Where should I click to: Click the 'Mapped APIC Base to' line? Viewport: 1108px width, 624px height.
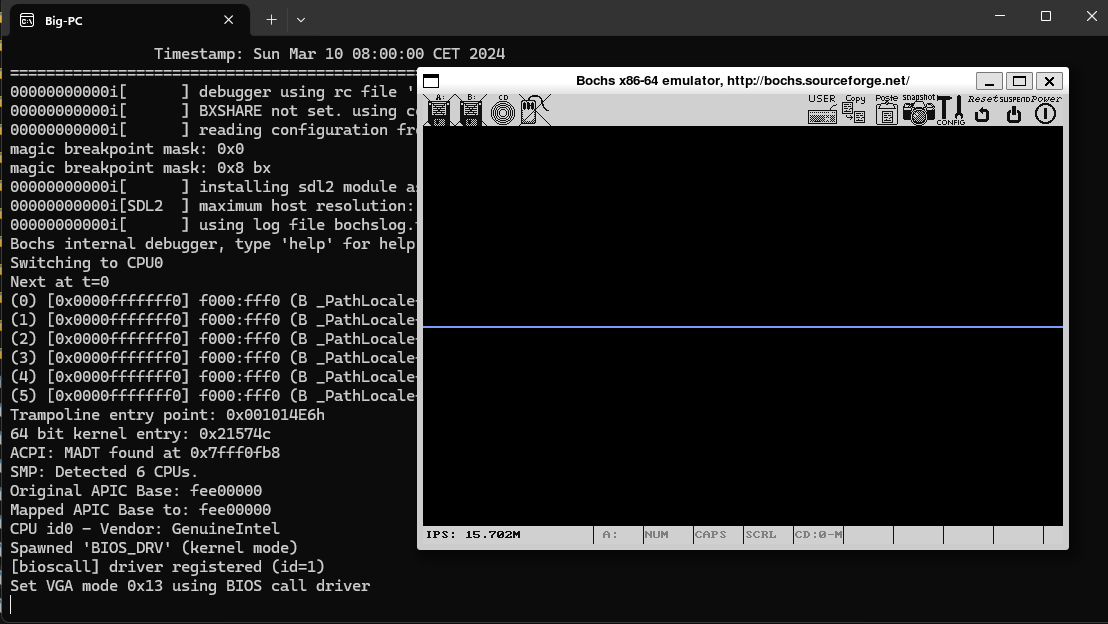(x=141, y=510)
